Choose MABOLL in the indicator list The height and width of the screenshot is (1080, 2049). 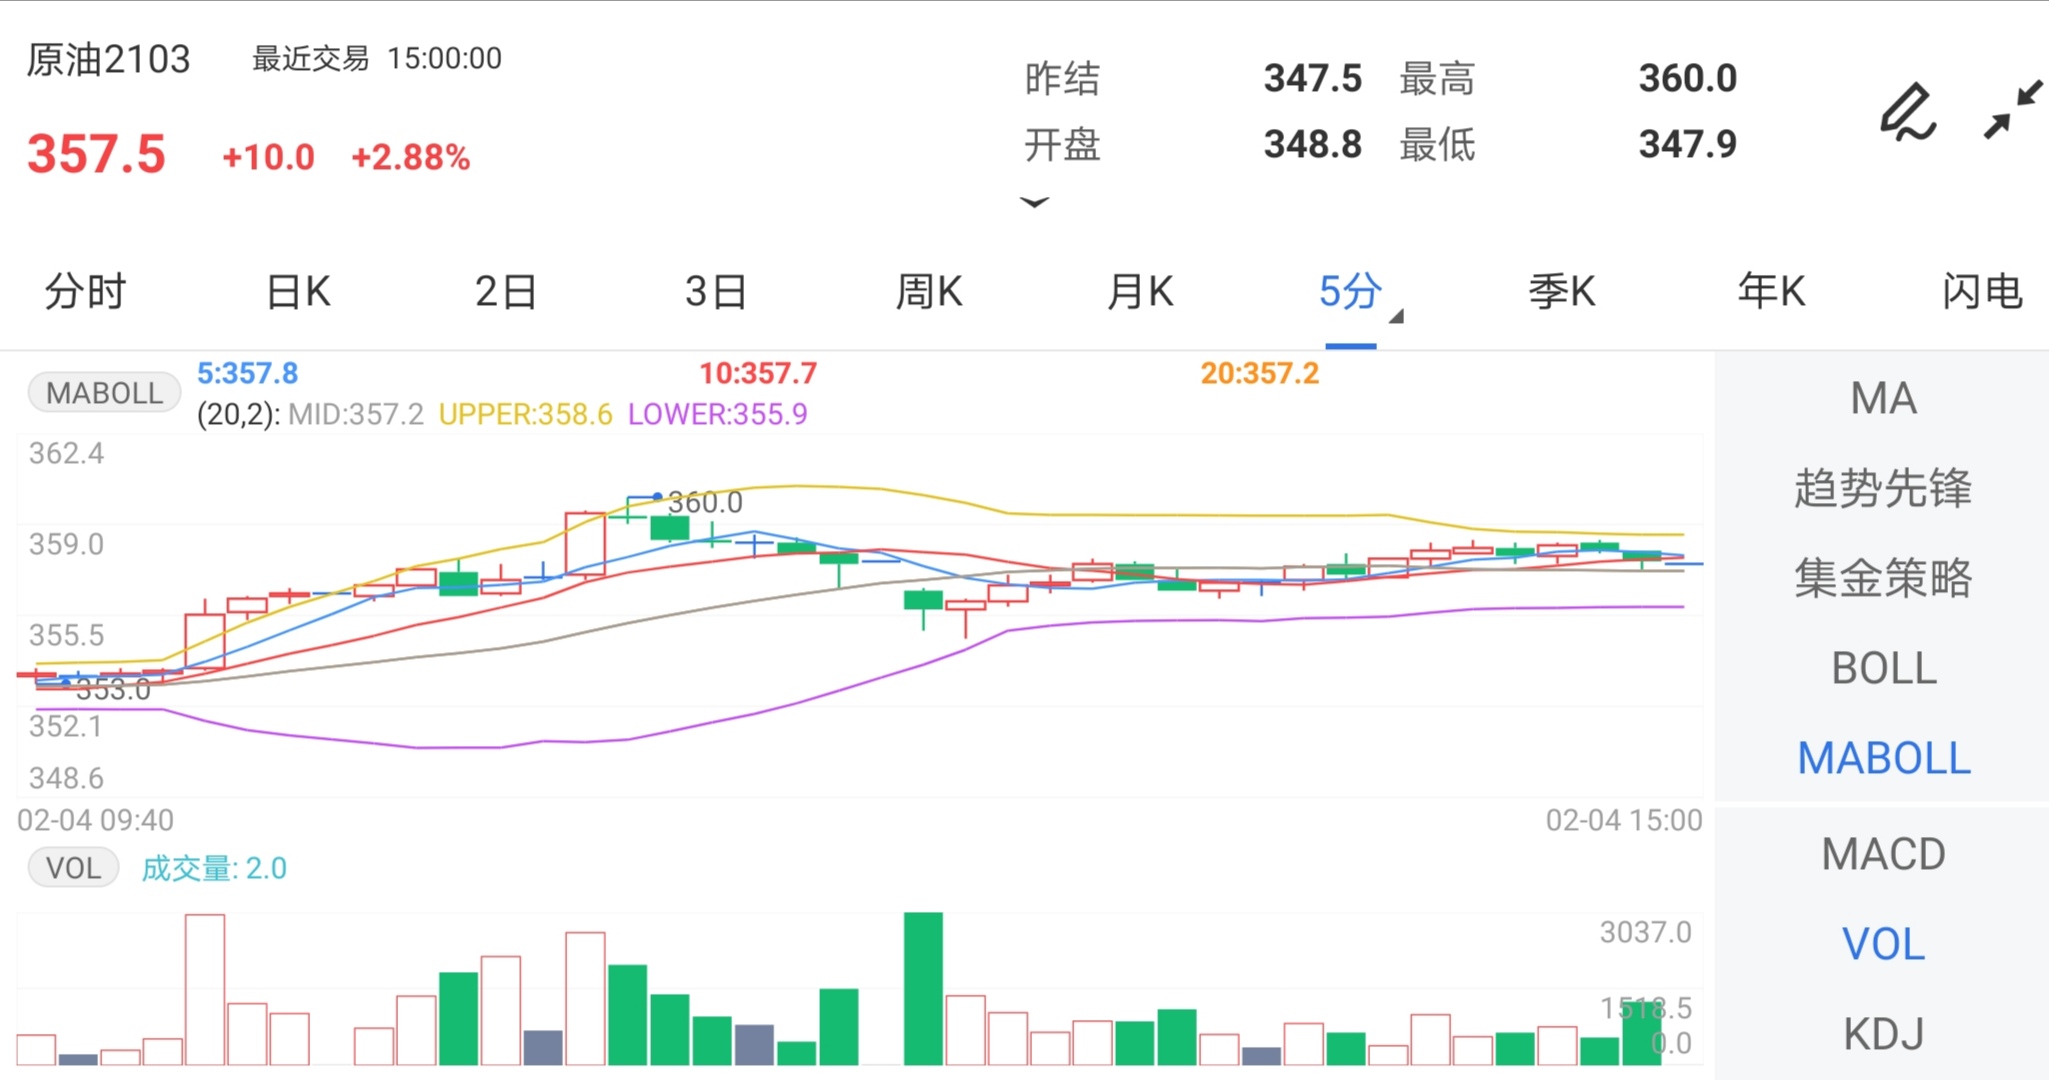click(x=1883, y=758)
